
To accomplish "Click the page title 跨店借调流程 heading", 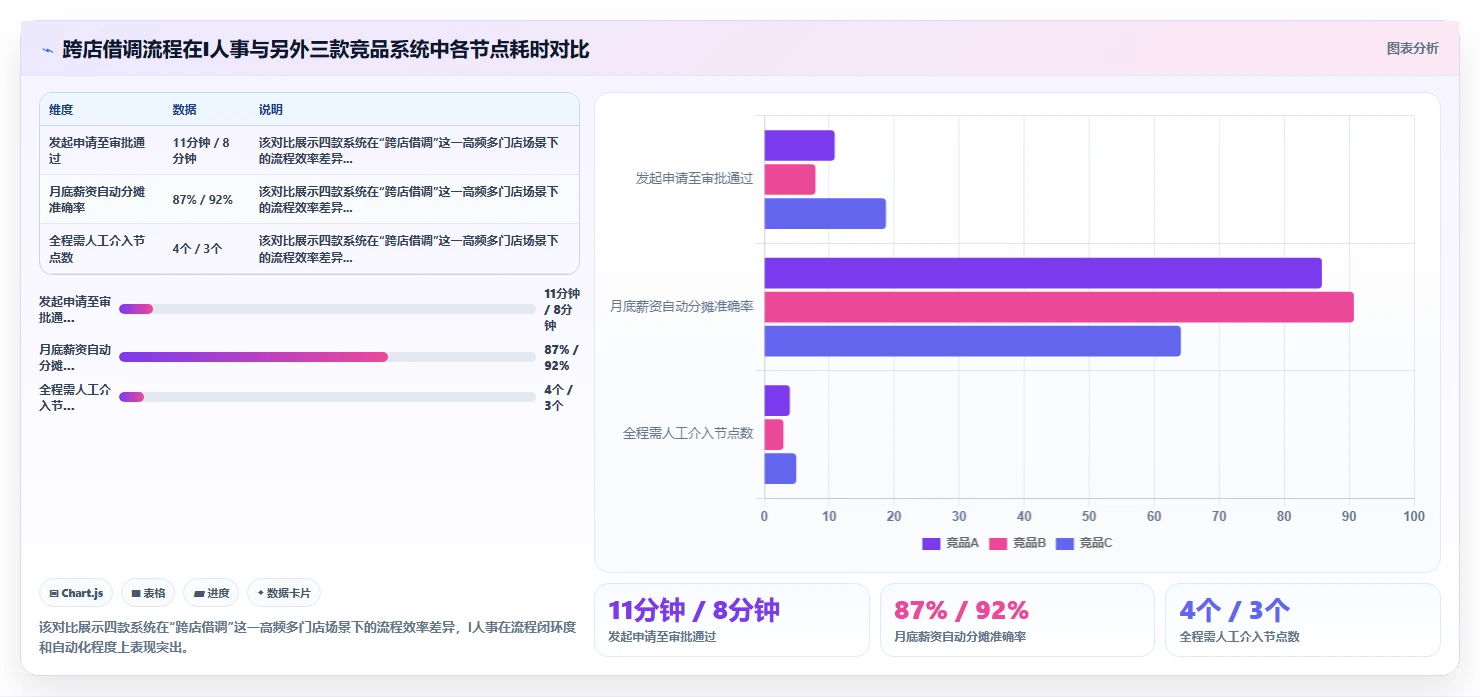I will (326, 49).
